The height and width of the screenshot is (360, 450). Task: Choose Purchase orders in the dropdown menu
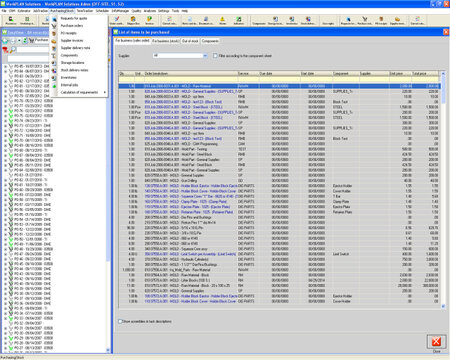click(x=72, y=26)
